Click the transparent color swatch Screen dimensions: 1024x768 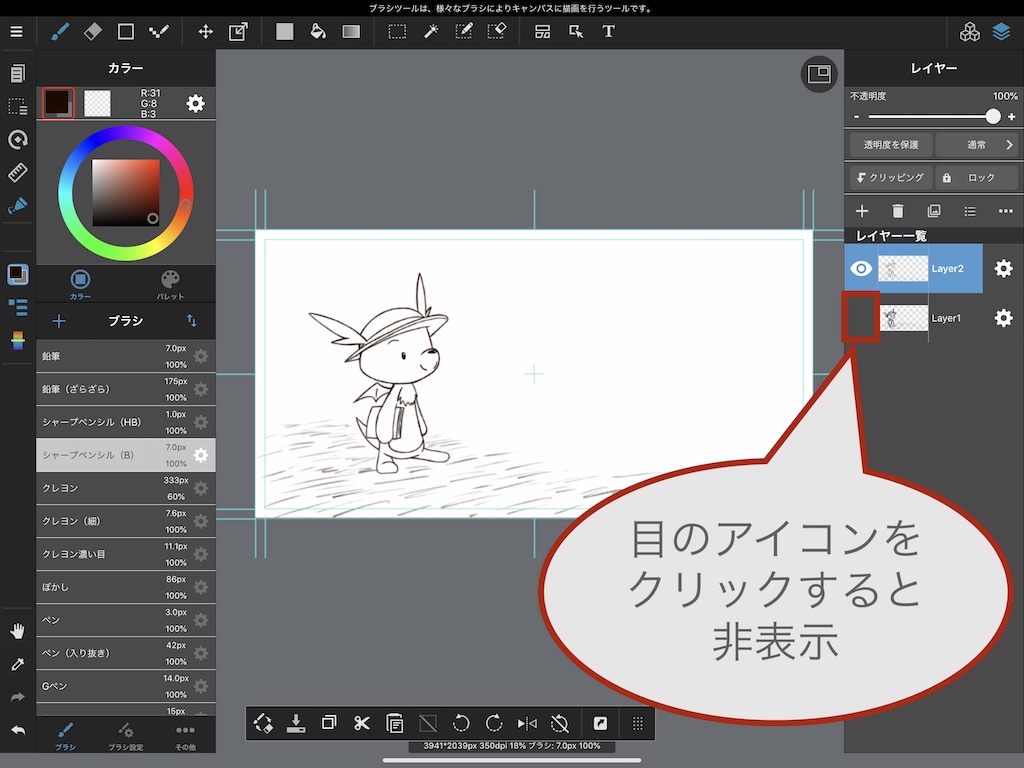point(97,103)
